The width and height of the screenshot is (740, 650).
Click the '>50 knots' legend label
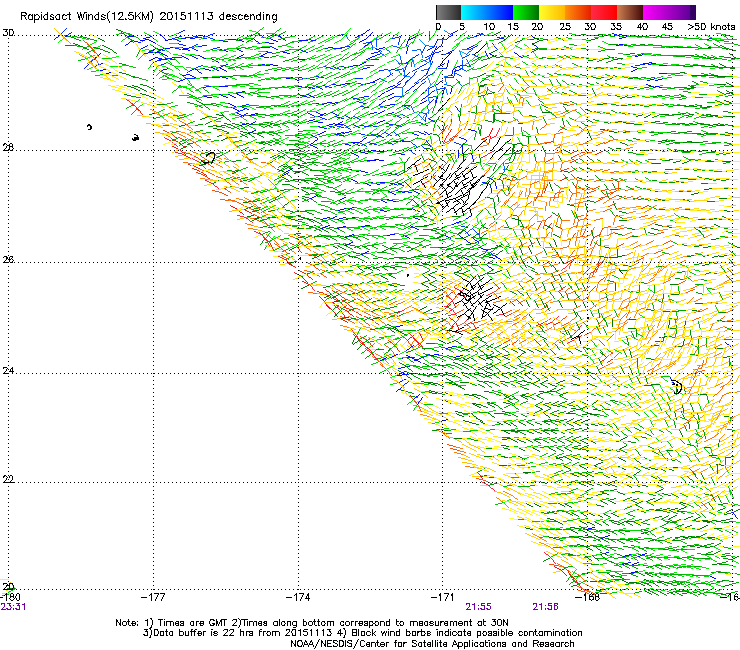[x=711, y=27]
